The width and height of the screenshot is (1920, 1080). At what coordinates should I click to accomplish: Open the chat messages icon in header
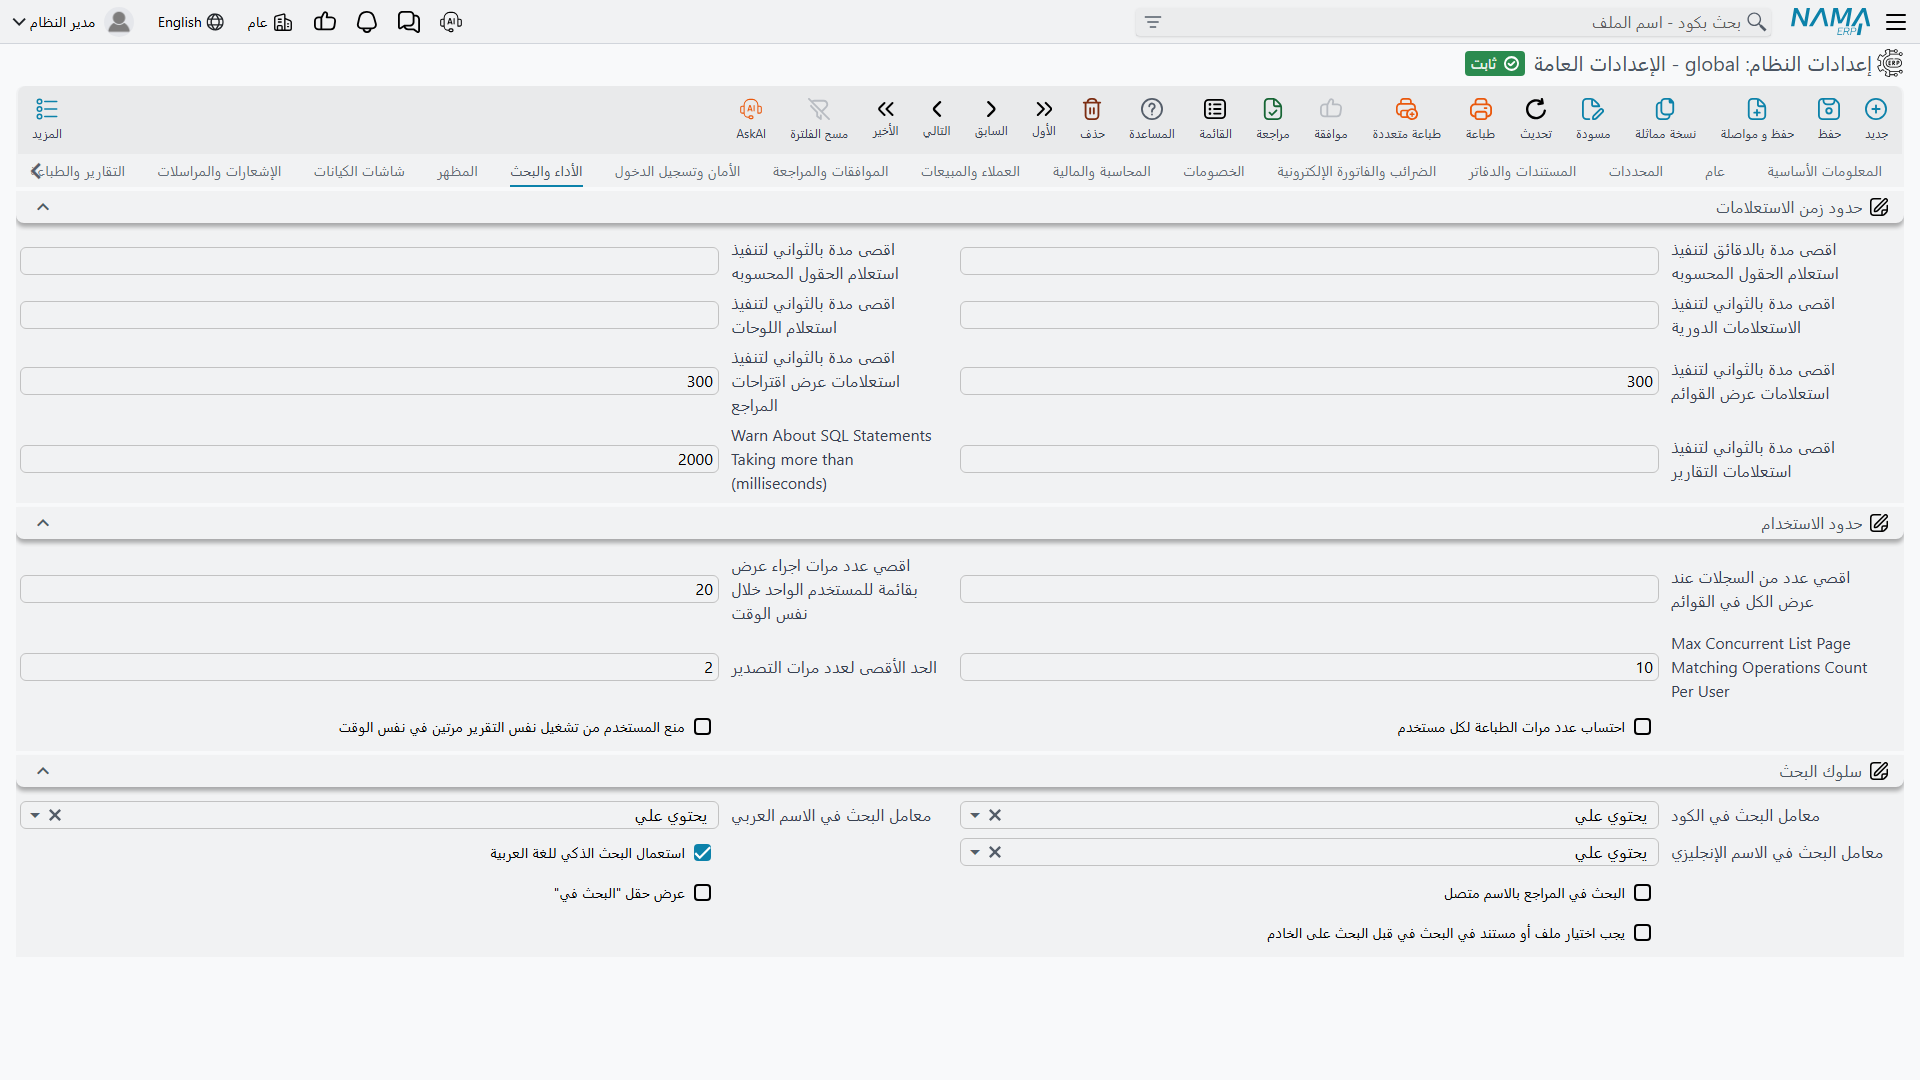click(x=409, y=22)
